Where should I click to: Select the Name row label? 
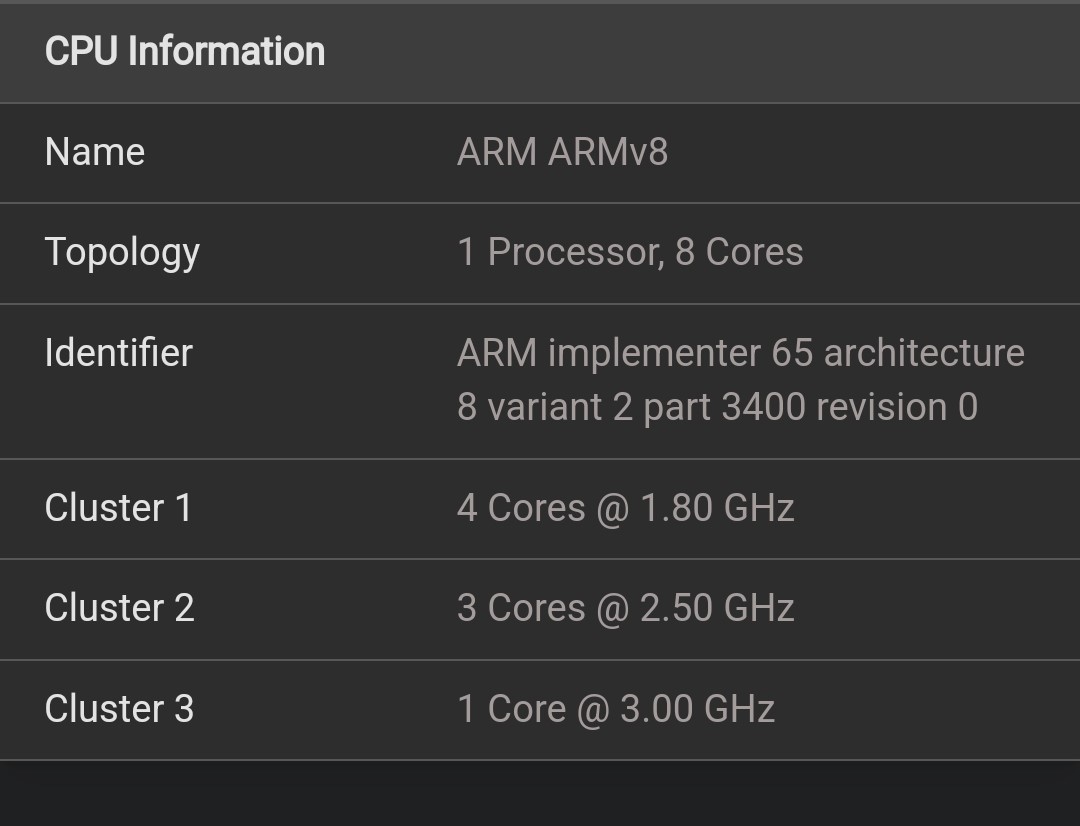pyautogui.click(x=95, y=152)
